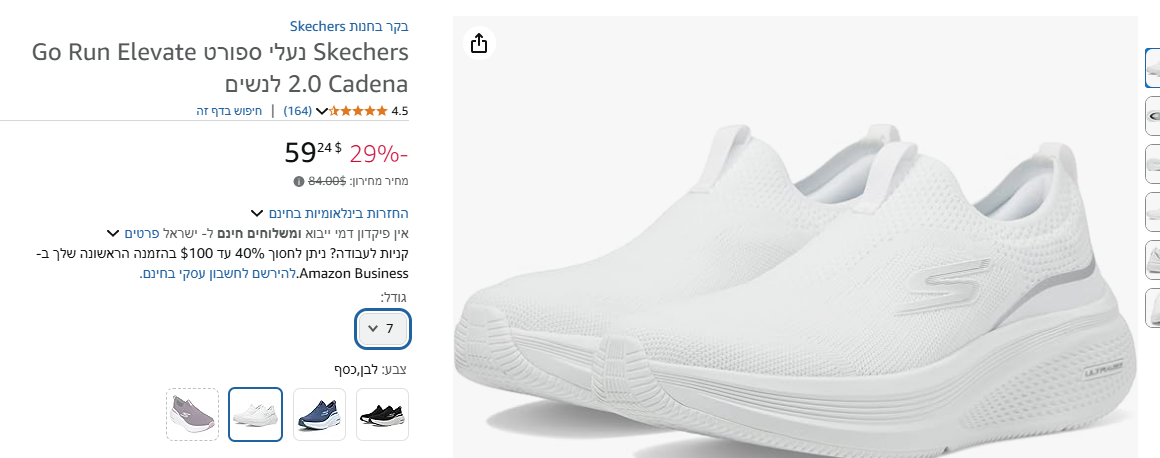
Task: Expand the rating breakdown chevron
Action: (322, 111)
